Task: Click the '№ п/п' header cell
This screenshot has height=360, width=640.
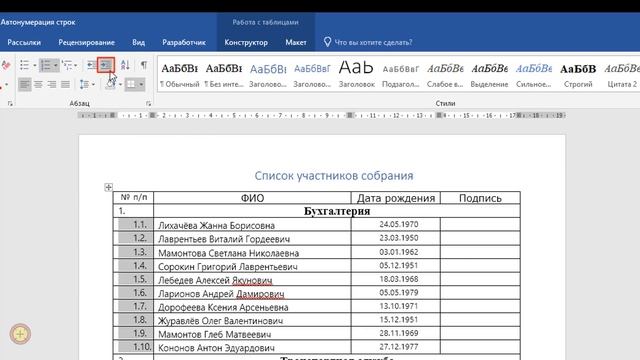Action: [133, 198]
